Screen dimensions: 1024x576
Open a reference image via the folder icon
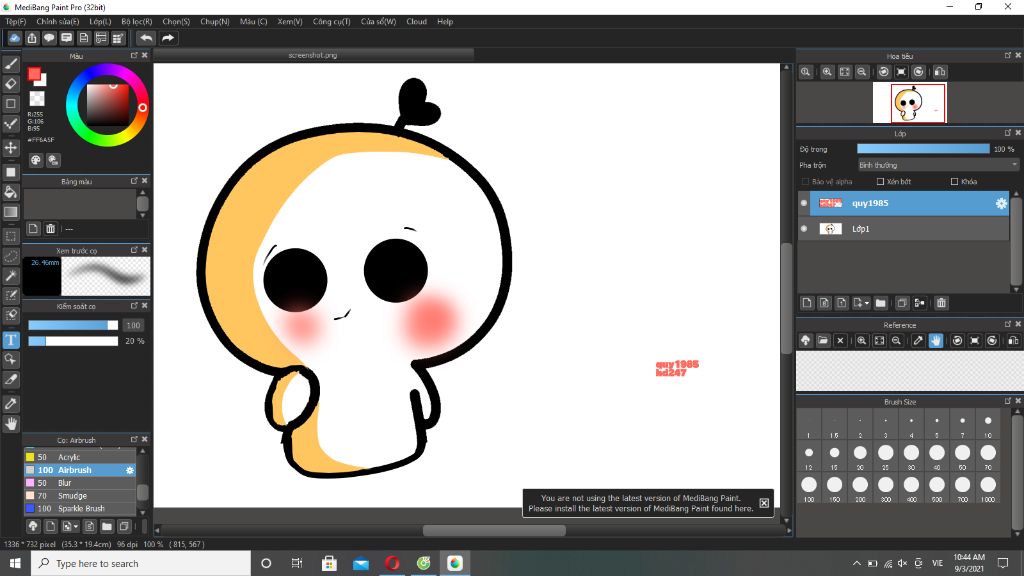(823, 340)
